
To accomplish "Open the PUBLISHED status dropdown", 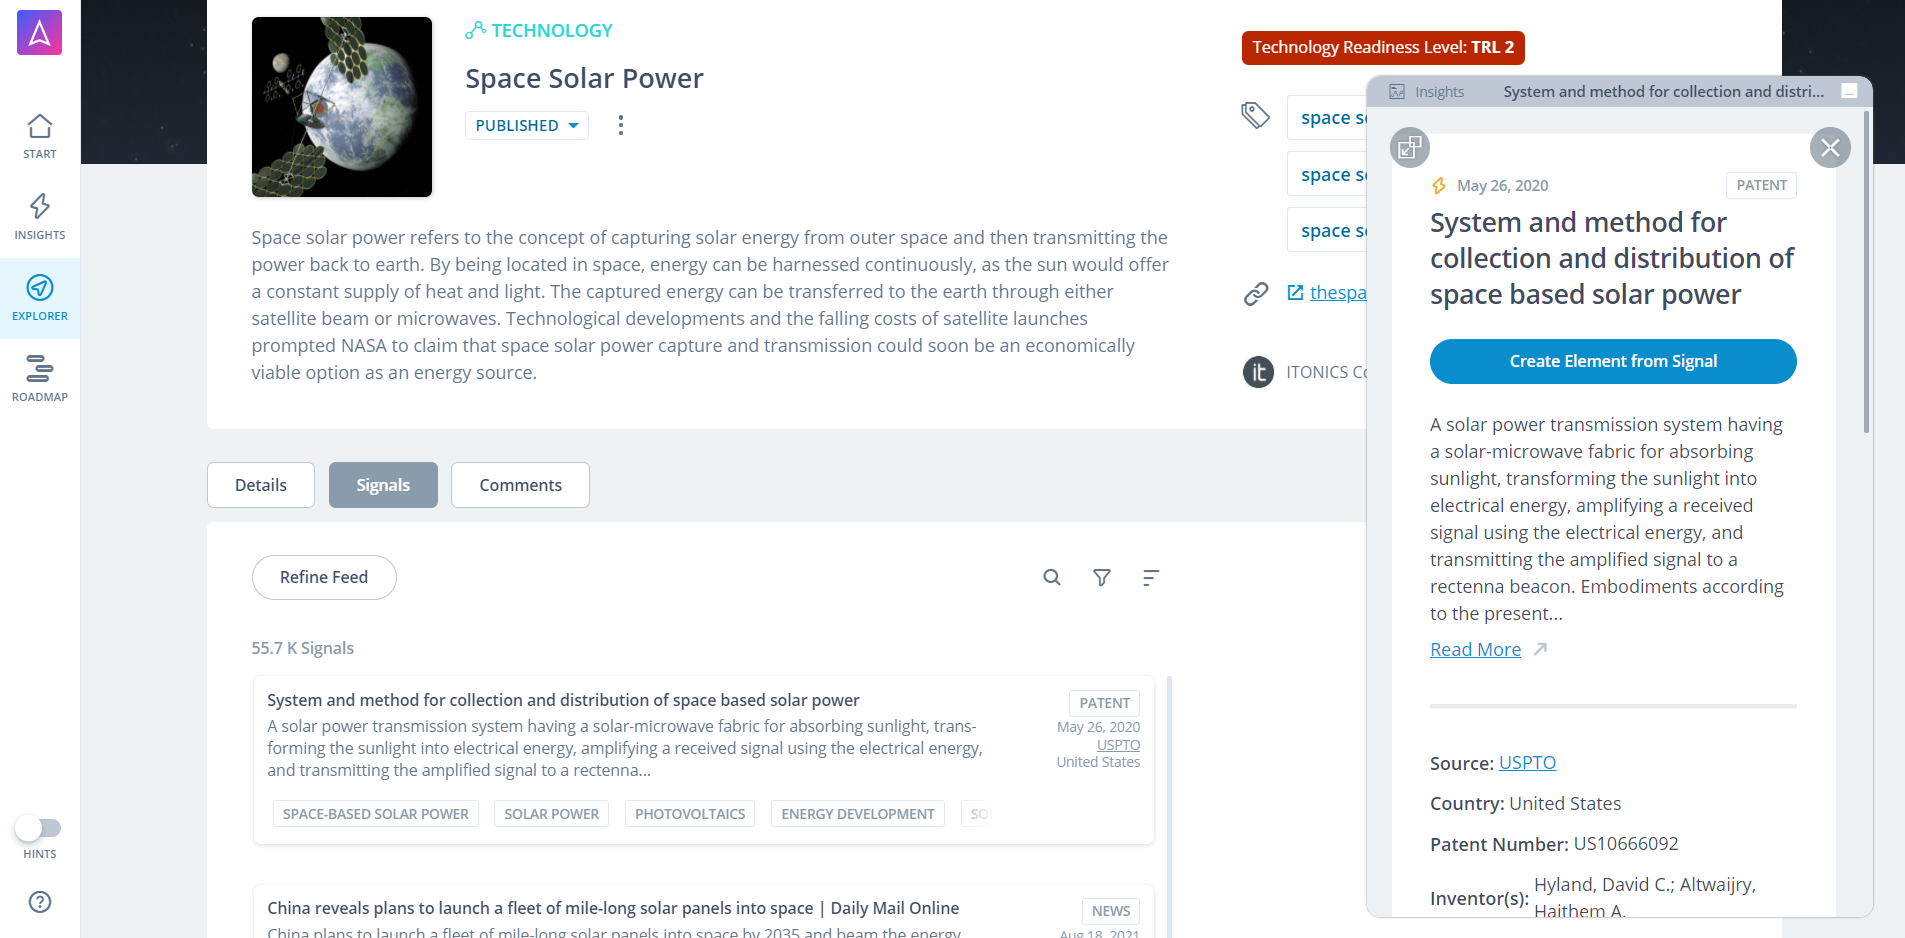I will coord(526,125).
